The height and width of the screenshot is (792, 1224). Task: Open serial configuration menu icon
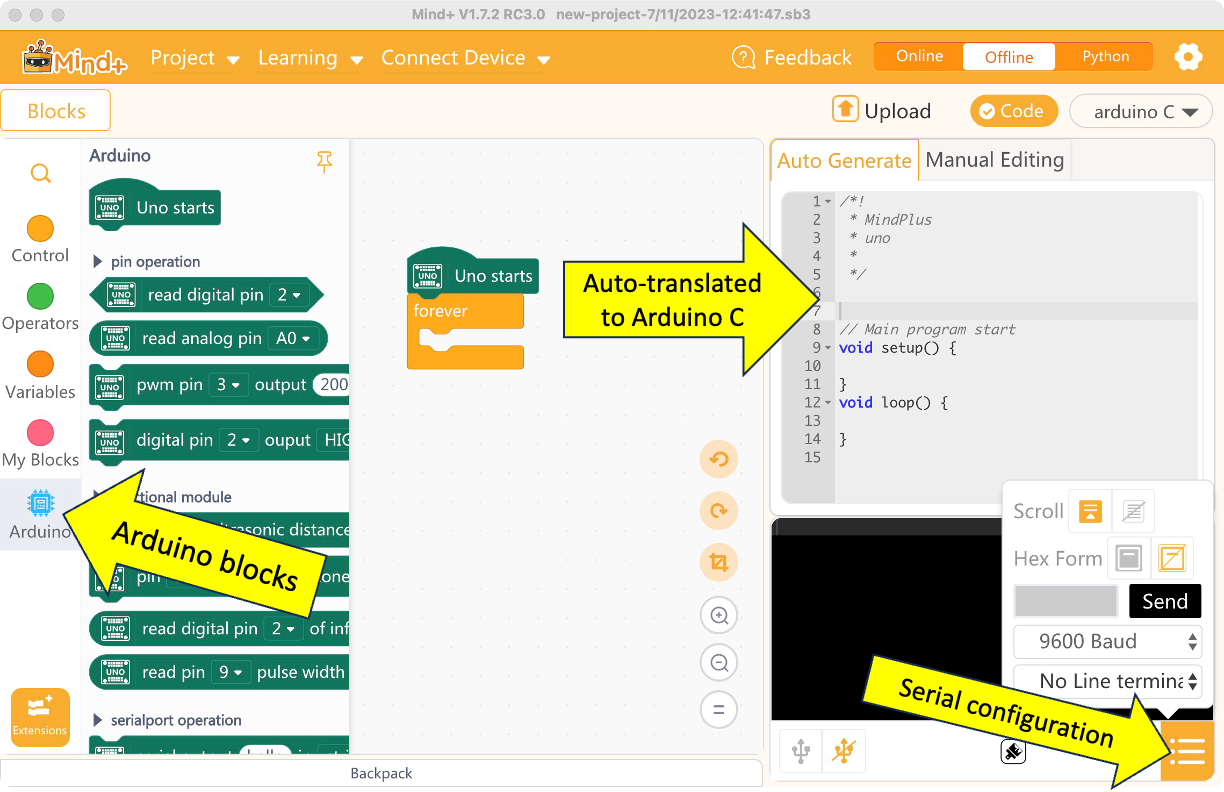(x=1187, y=751)
